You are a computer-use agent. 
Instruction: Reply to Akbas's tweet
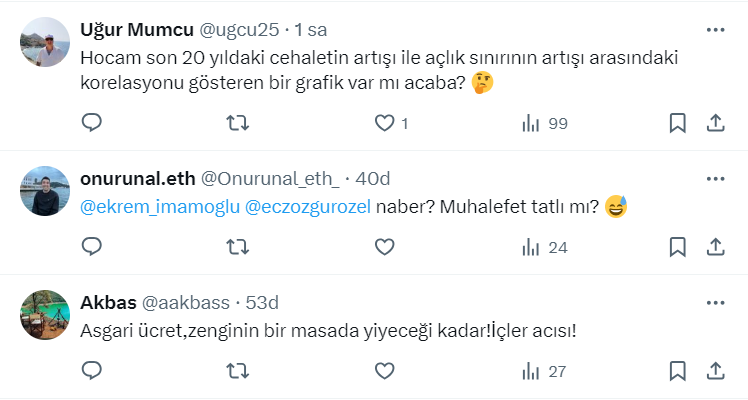[x=91, y=371]
